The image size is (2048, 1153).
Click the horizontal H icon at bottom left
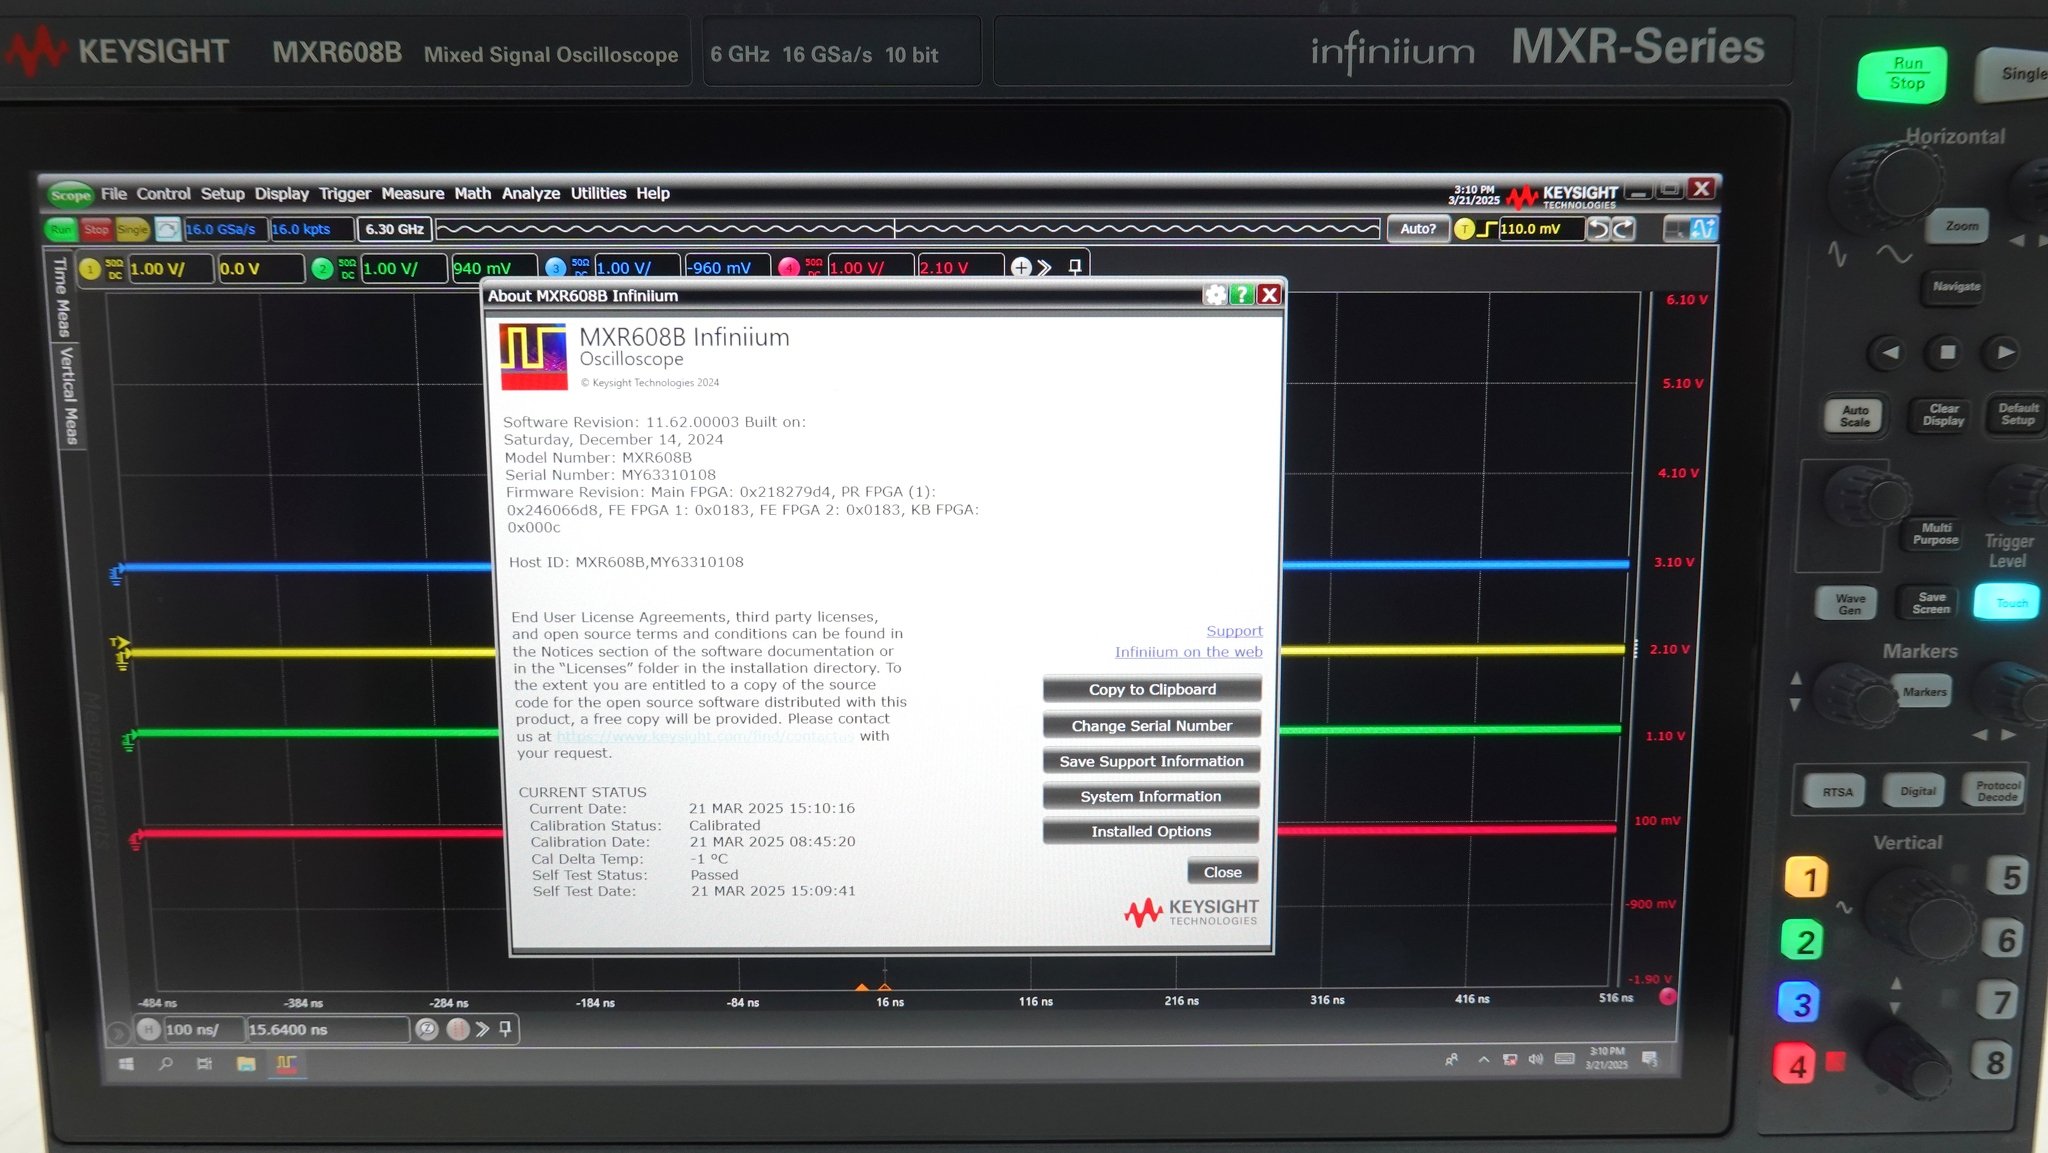(x=148, y=1029)
